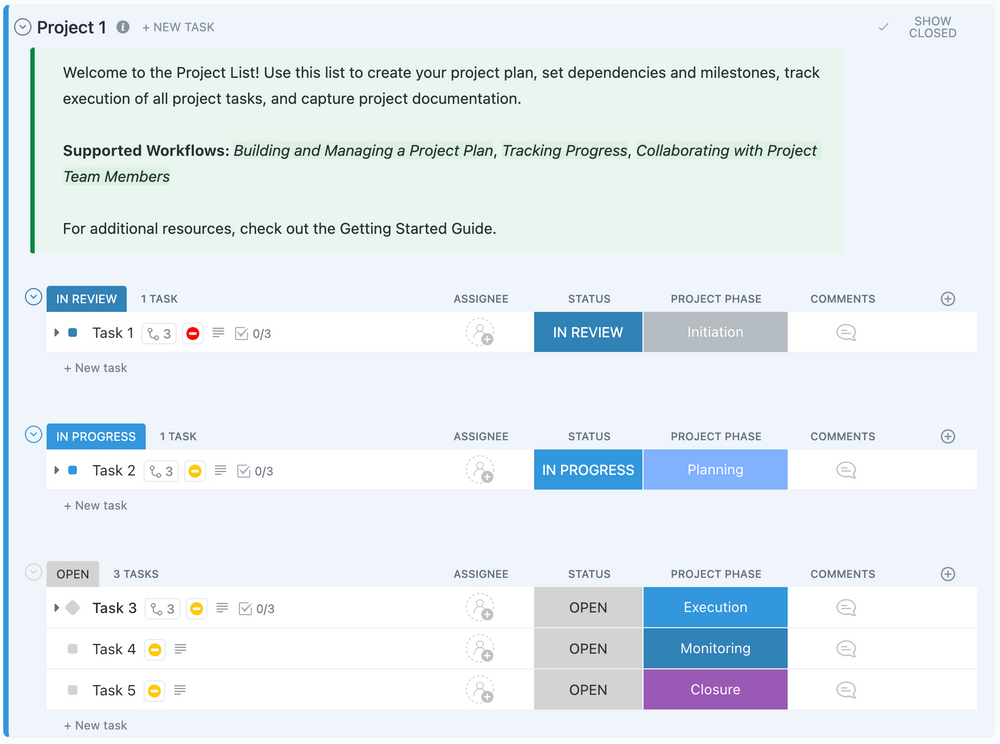Click the info icon beside Project 1

(122, 27)
